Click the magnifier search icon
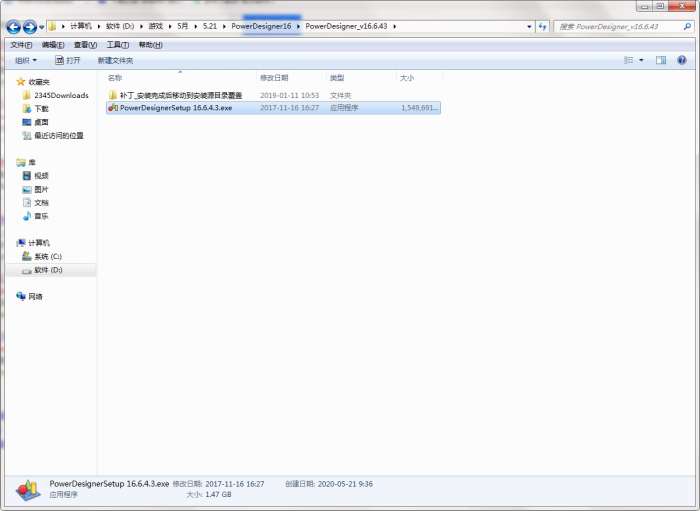Viewport: 700px width, 511px height. (687, 27)
